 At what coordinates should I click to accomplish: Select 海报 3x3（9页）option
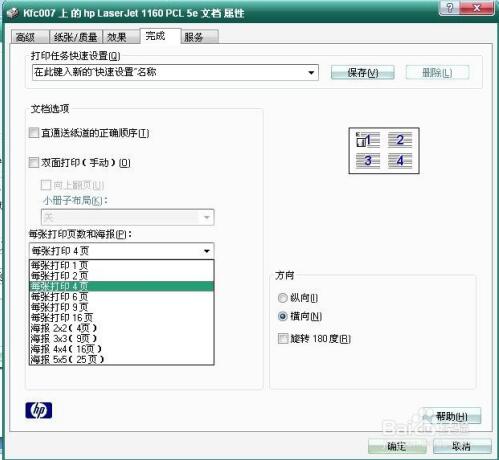(121, 338)
